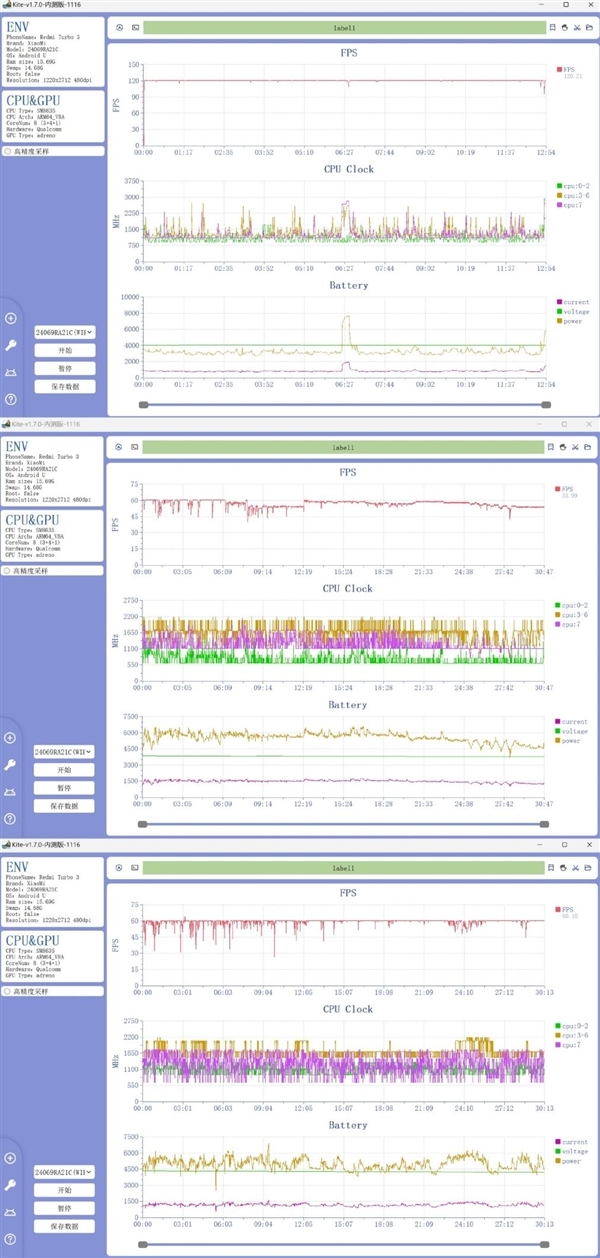This screenshot has width=600, height=1258.
Task: Open the device selector dropdown in middle window
Action: (x=64, y=752)
